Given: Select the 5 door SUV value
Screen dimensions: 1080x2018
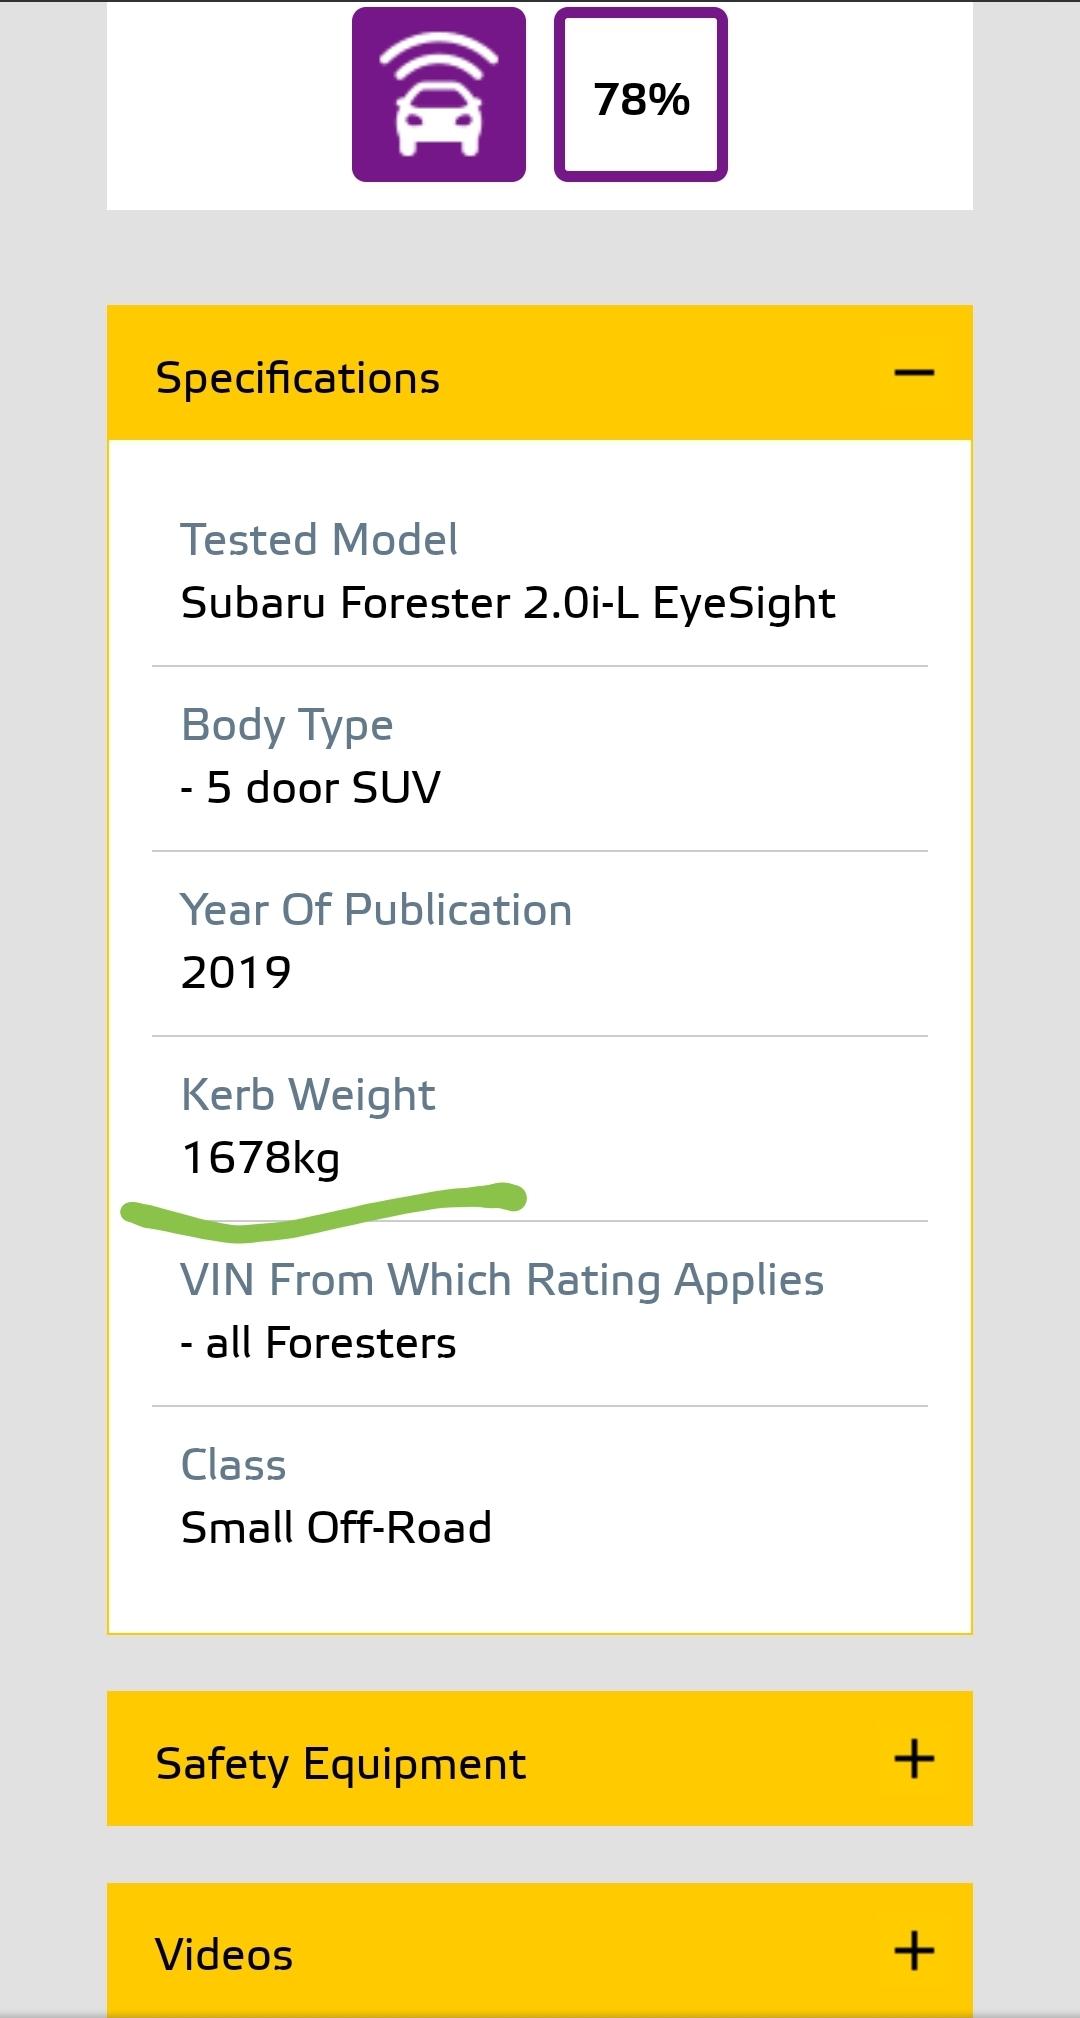Looking at the screenshot, I should click(310, 788).
